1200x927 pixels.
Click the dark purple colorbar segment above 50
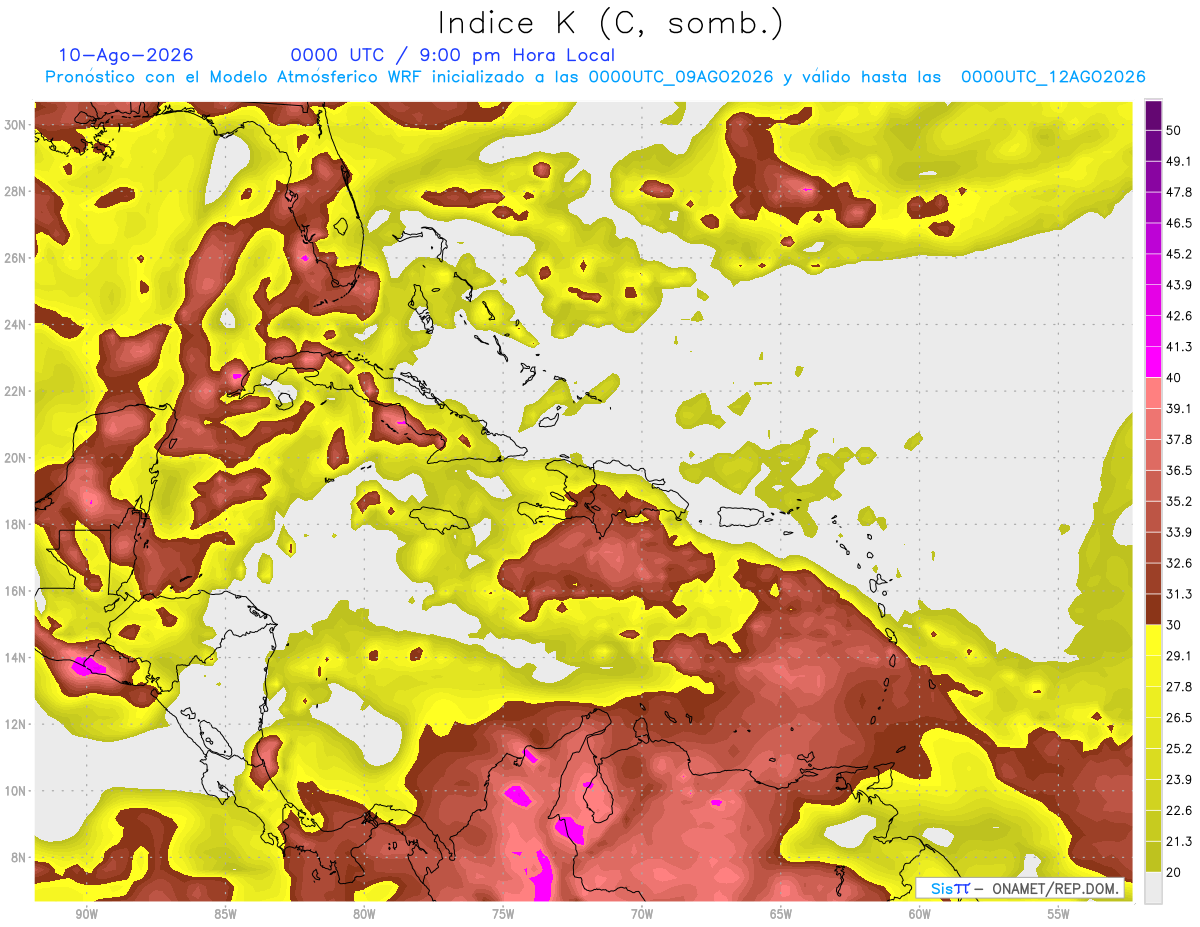tap(1153, 115)
